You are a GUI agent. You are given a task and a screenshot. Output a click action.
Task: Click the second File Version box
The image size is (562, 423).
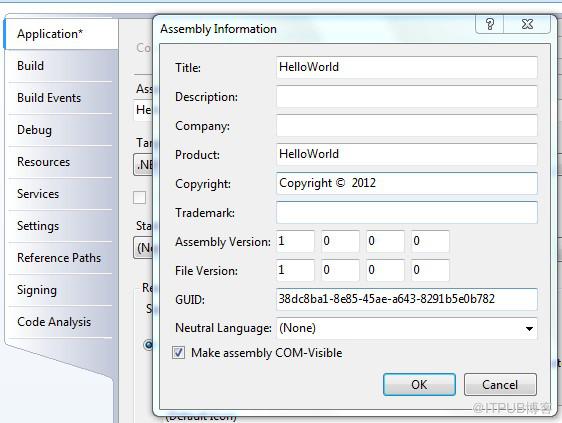click(x=340, y=270)
